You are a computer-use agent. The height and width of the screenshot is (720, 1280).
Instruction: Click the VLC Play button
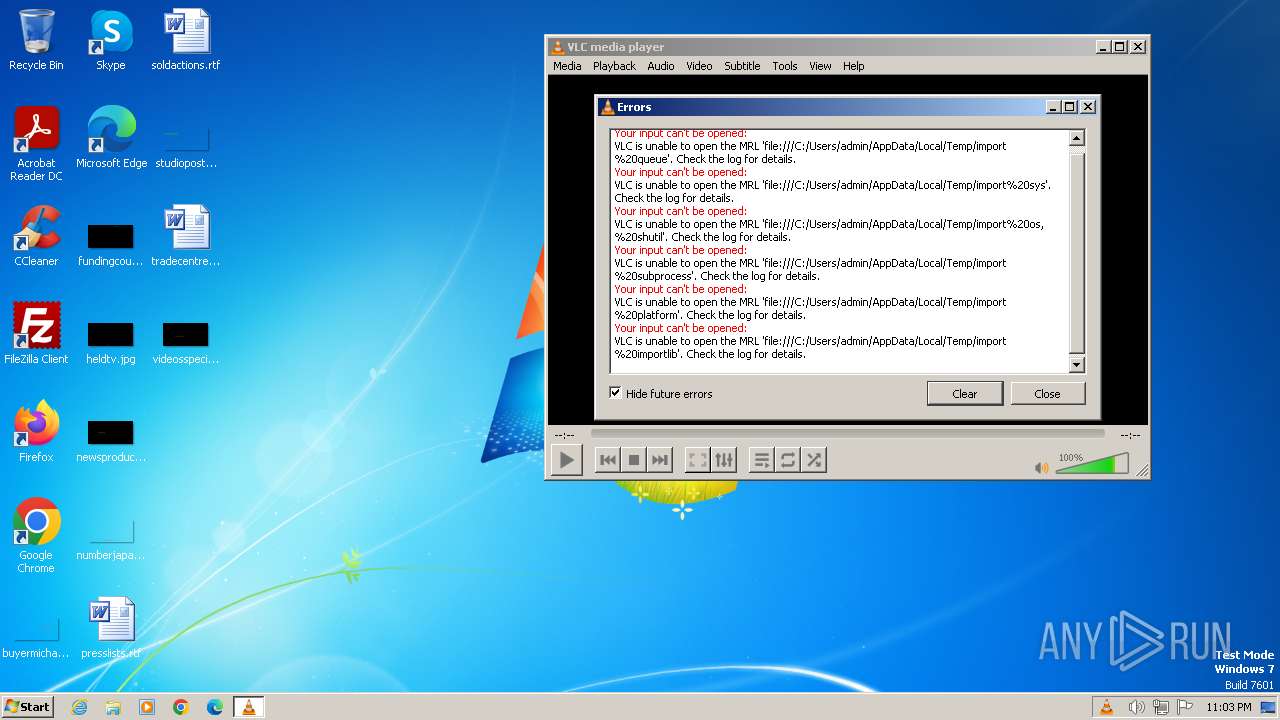tap(566, 460)
